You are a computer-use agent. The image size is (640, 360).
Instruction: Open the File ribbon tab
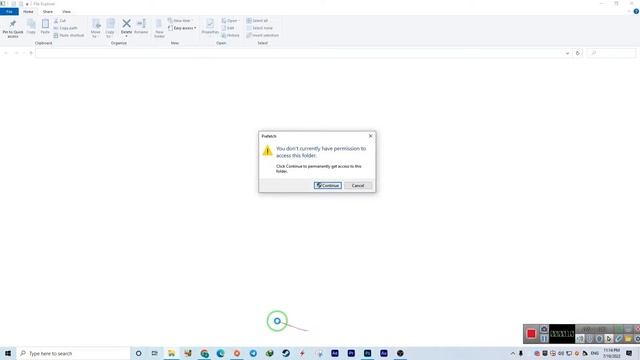click(x=9, y=11)
